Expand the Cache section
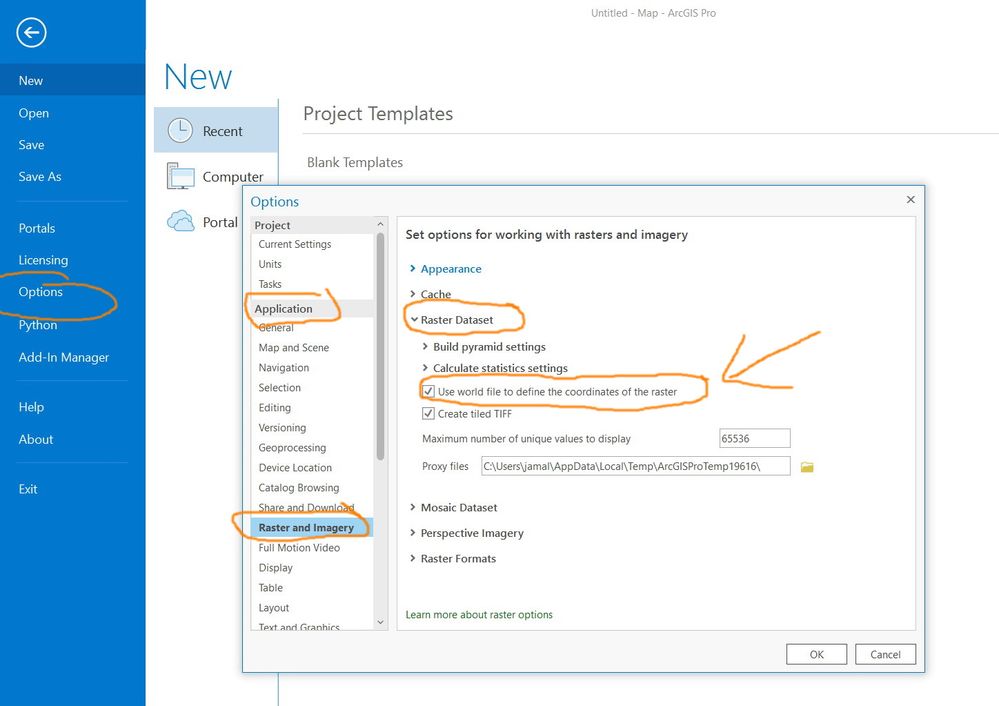The image size is (999, 706). [x=435, y=294]
